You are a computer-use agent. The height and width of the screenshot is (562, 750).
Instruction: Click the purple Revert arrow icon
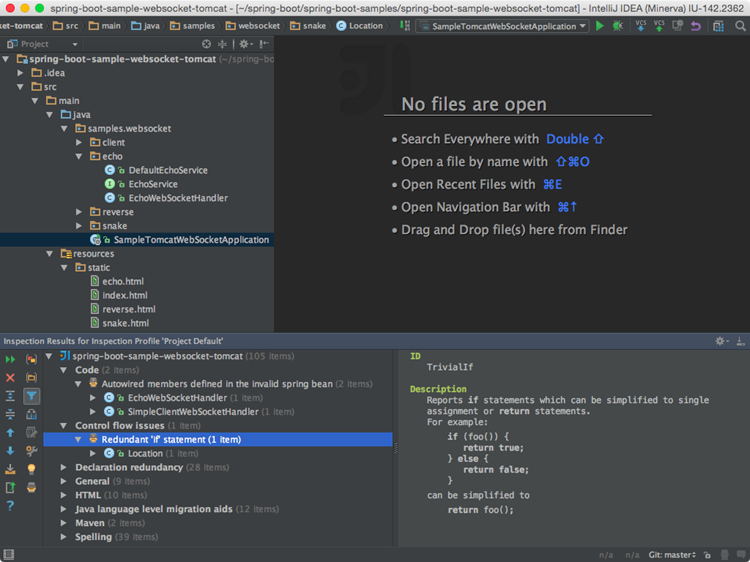tap(695, 26)
